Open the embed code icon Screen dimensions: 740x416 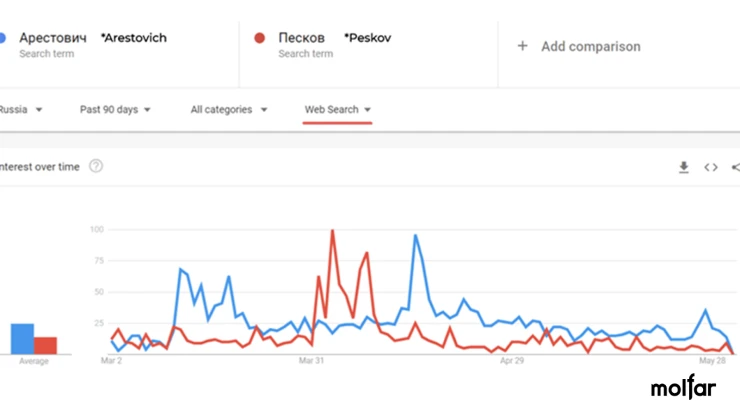coord(711,167)
